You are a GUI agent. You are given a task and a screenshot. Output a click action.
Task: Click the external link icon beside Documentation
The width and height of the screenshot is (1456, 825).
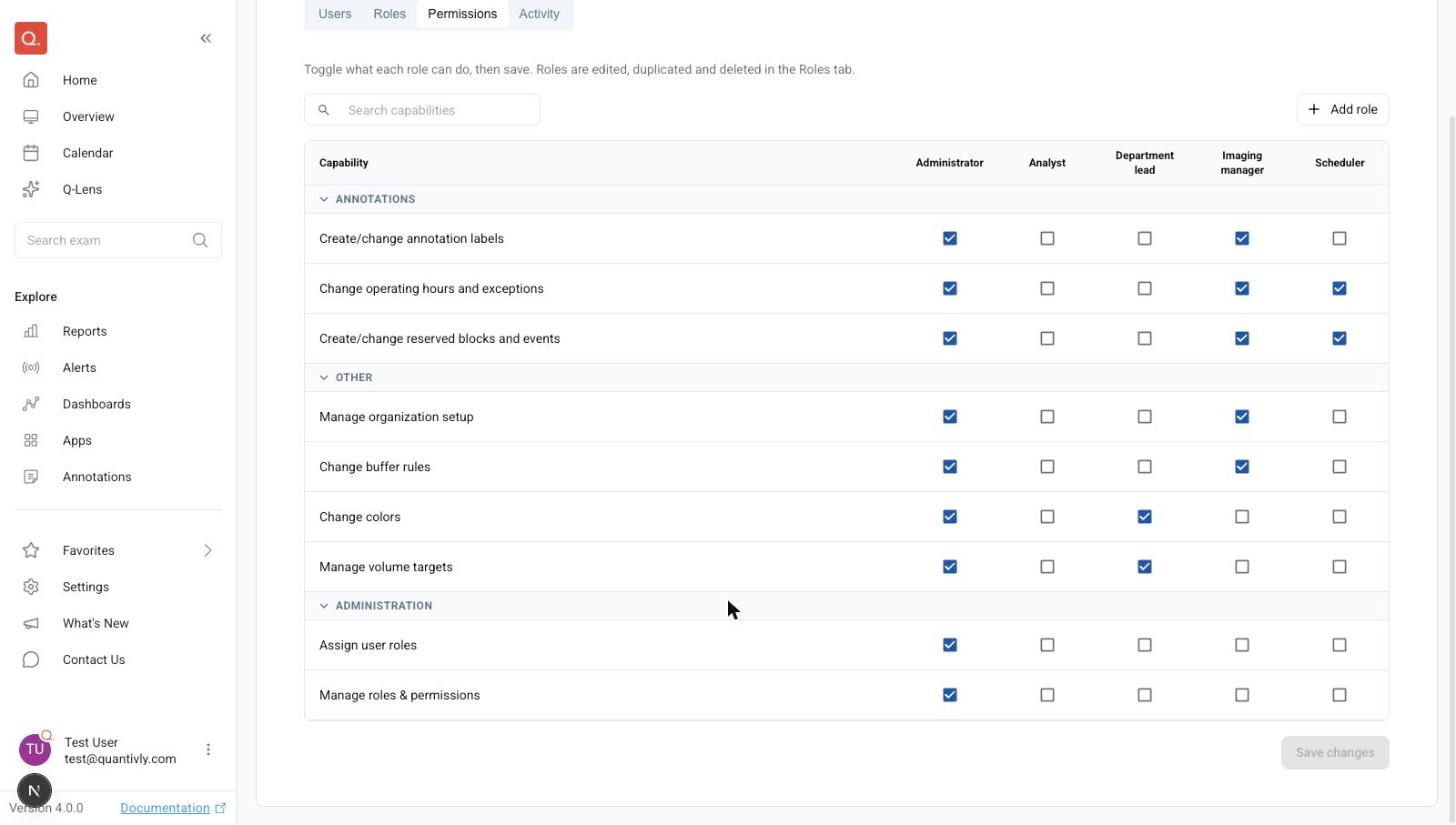[220, 808]
